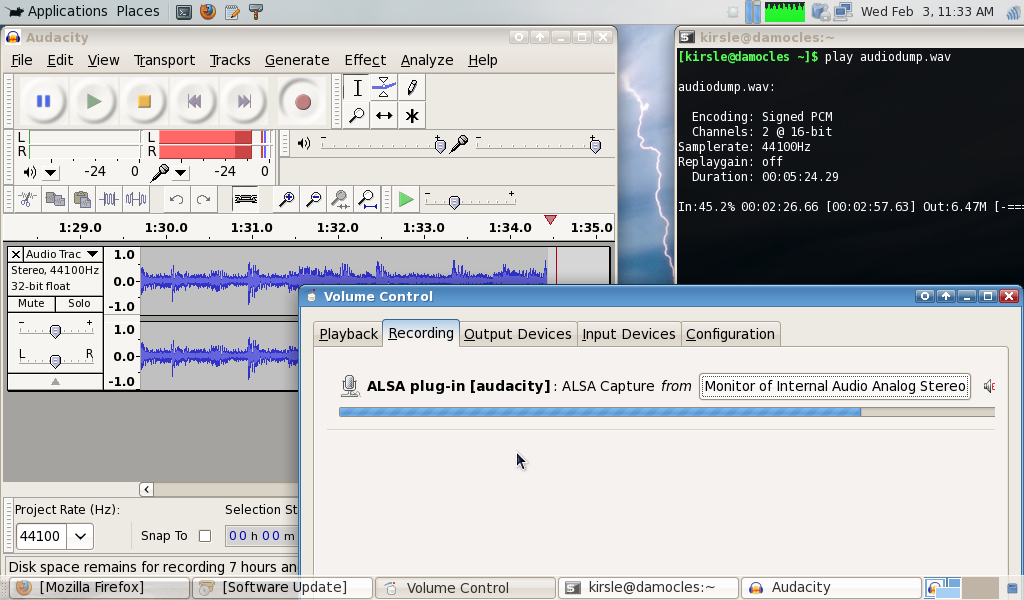Viewport: 1024px width, 600px height.
Task: Click the Zoom In icon
Action: [286, 199]
